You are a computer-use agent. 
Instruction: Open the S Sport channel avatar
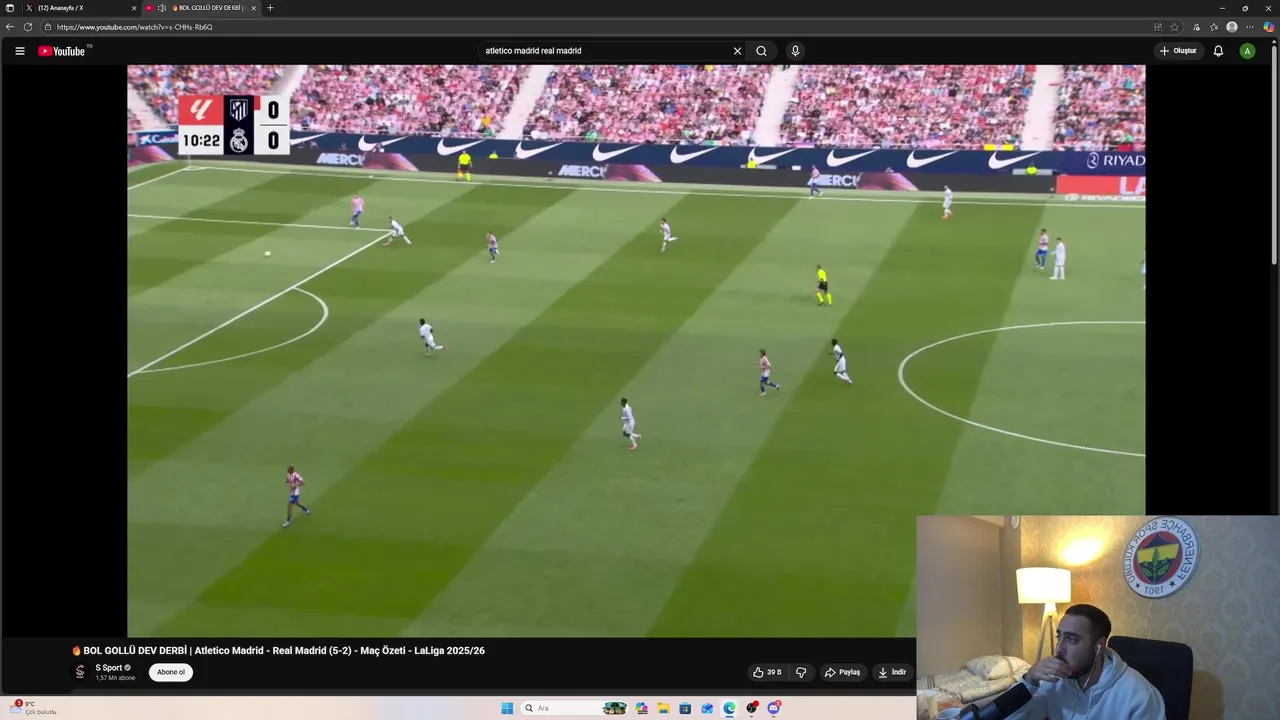pyautogui.click(x=80, y=672)
